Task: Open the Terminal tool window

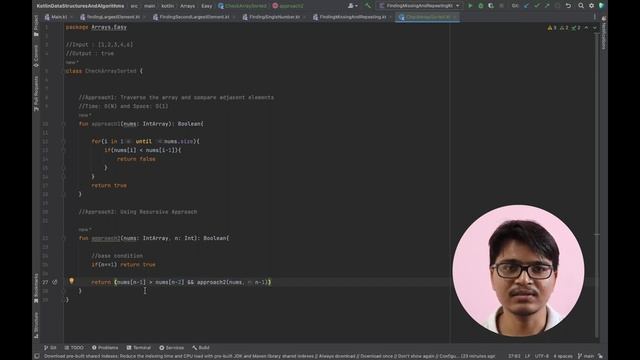Action: 139,348
